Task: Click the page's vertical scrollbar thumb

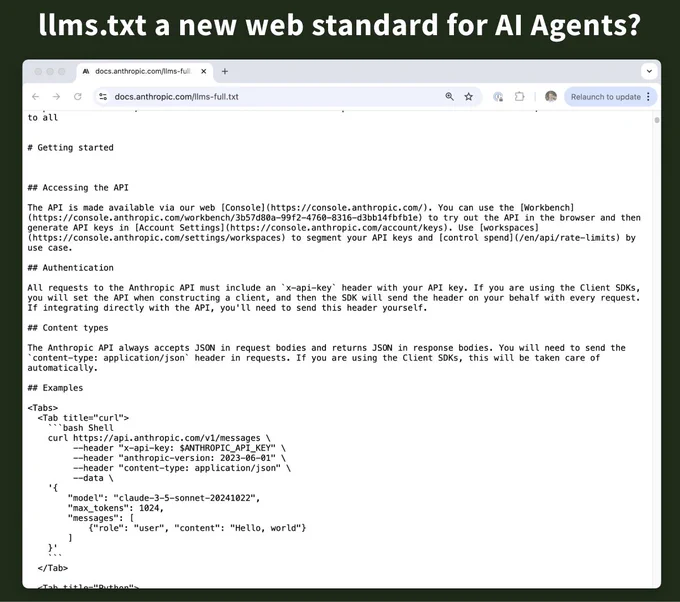Action: tap(657, 120)
